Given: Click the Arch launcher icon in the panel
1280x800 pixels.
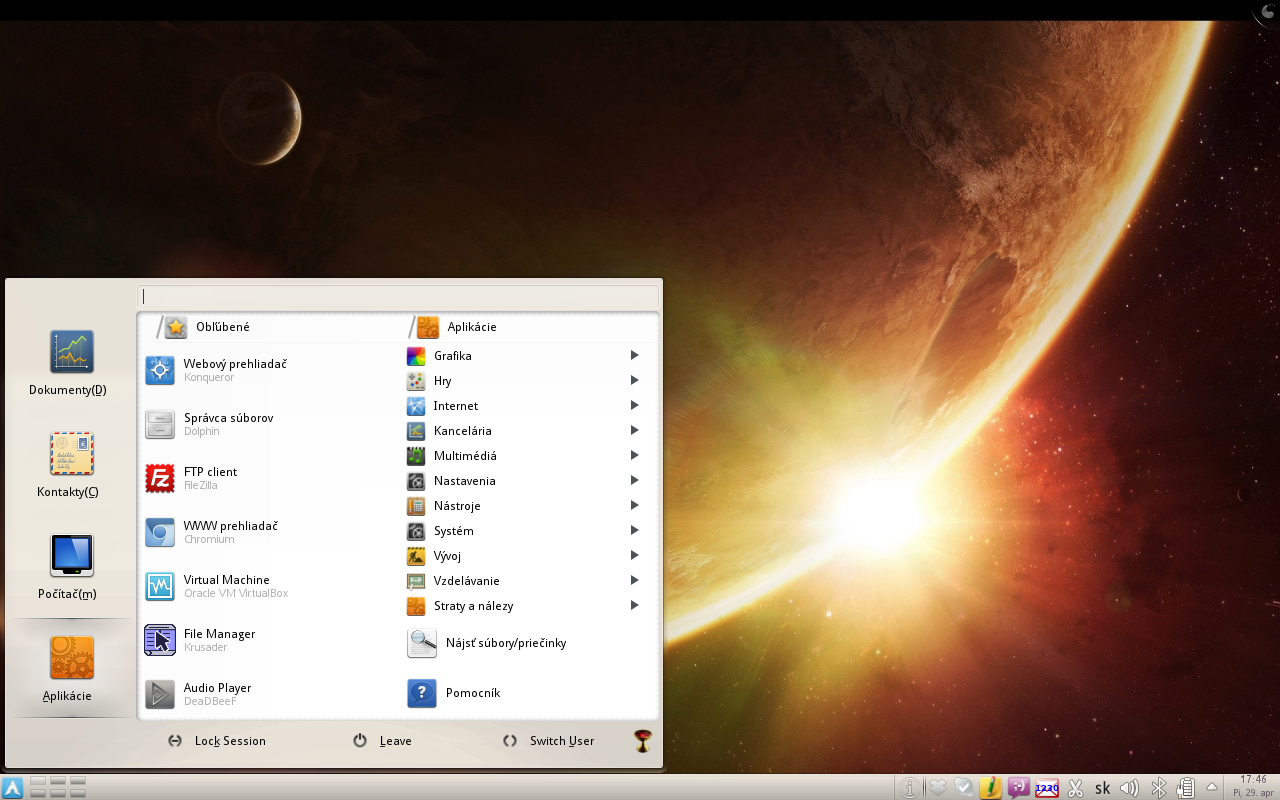Looking at the screenshot, I should click(x=13, y=787).
